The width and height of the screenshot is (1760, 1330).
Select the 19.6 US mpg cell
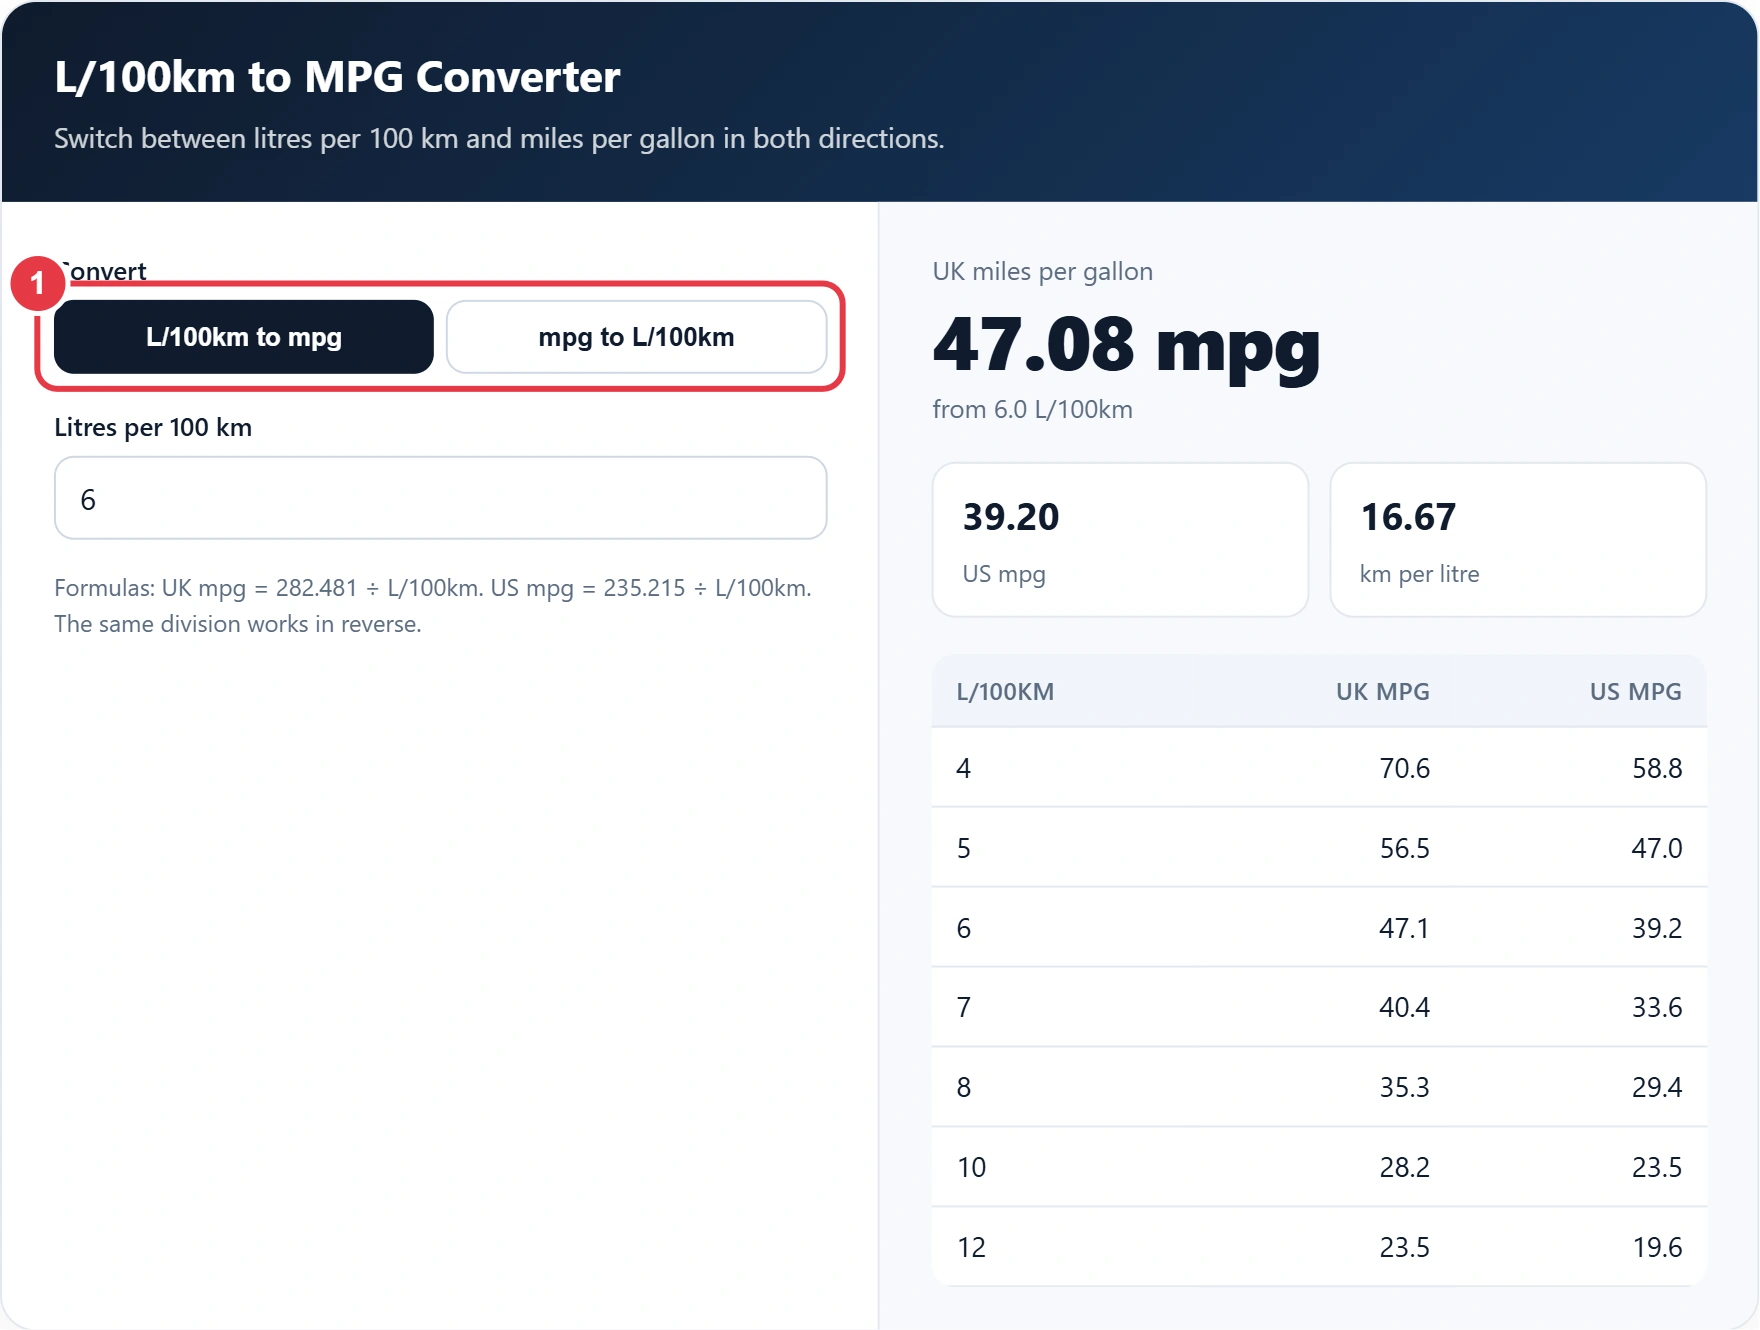(1657, 1247)
